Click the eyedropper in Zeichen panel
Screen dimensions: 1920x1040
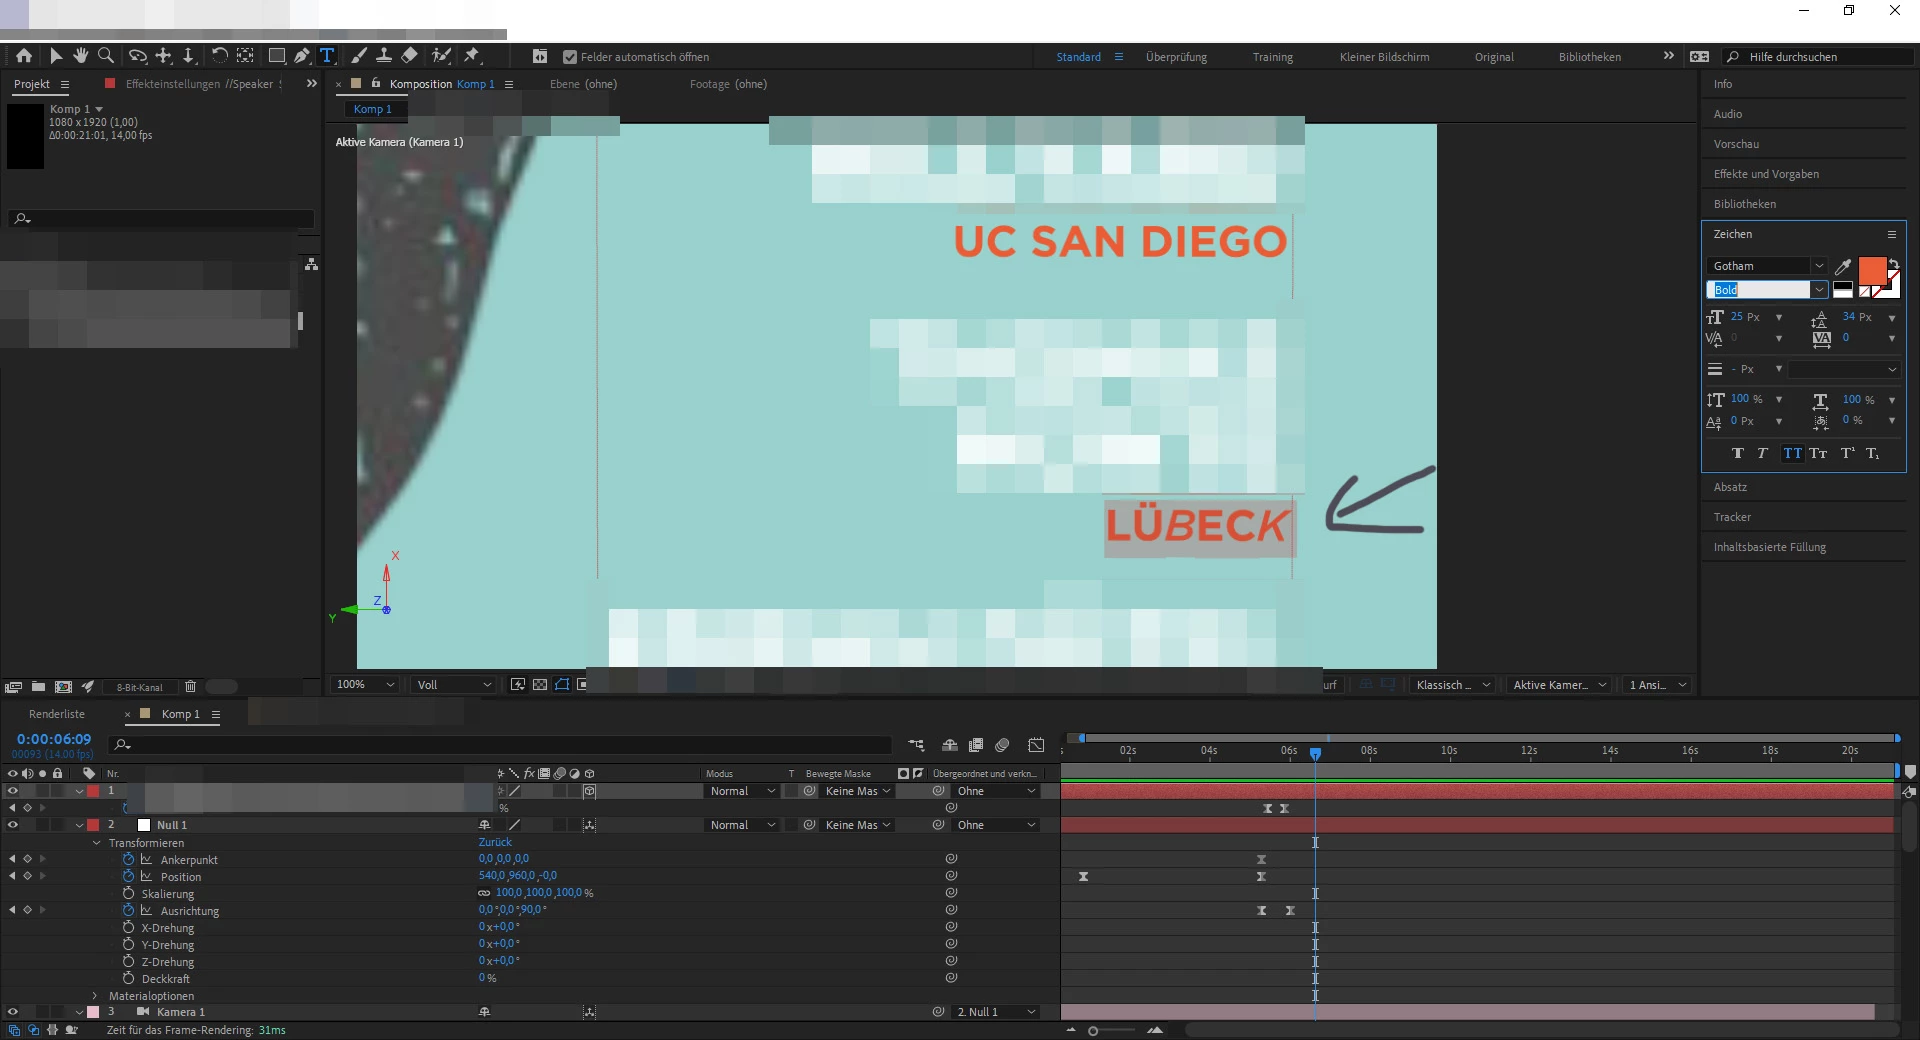coord(1843,266)
